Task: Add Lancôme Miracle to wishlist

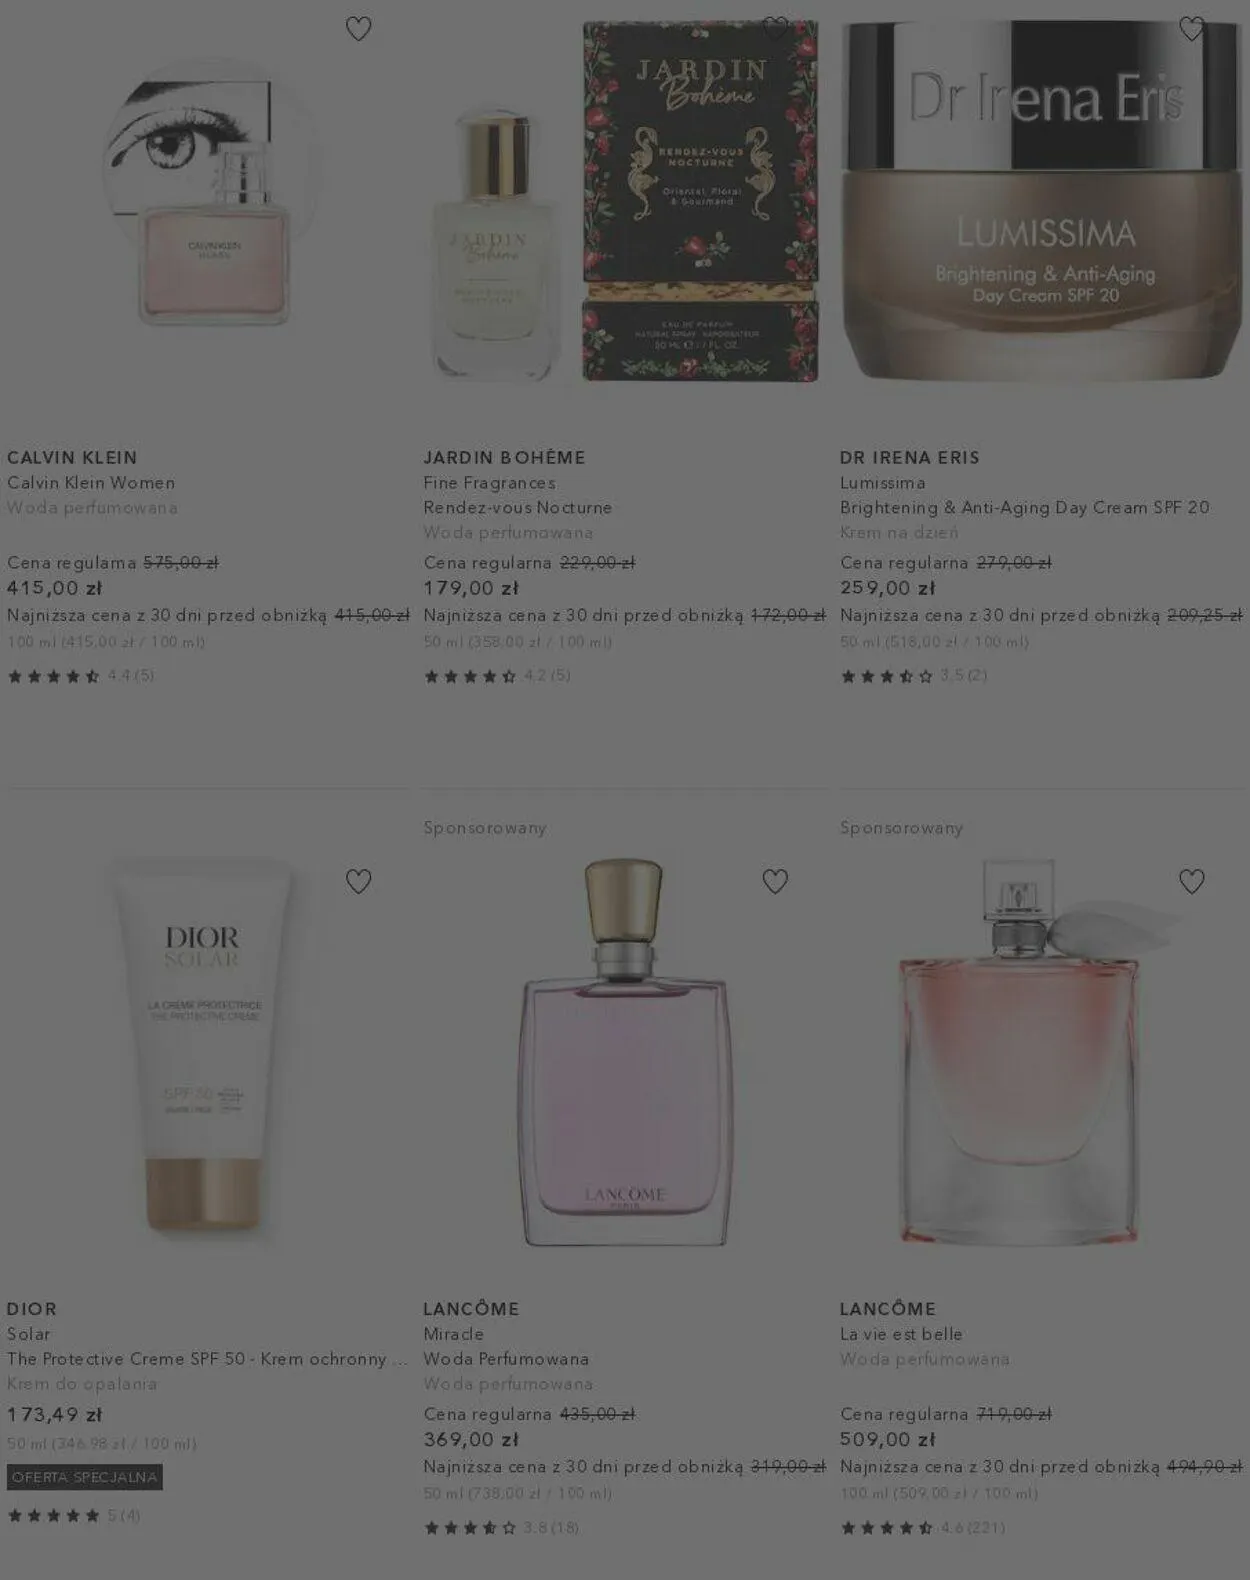Action: tap(775, 881)
